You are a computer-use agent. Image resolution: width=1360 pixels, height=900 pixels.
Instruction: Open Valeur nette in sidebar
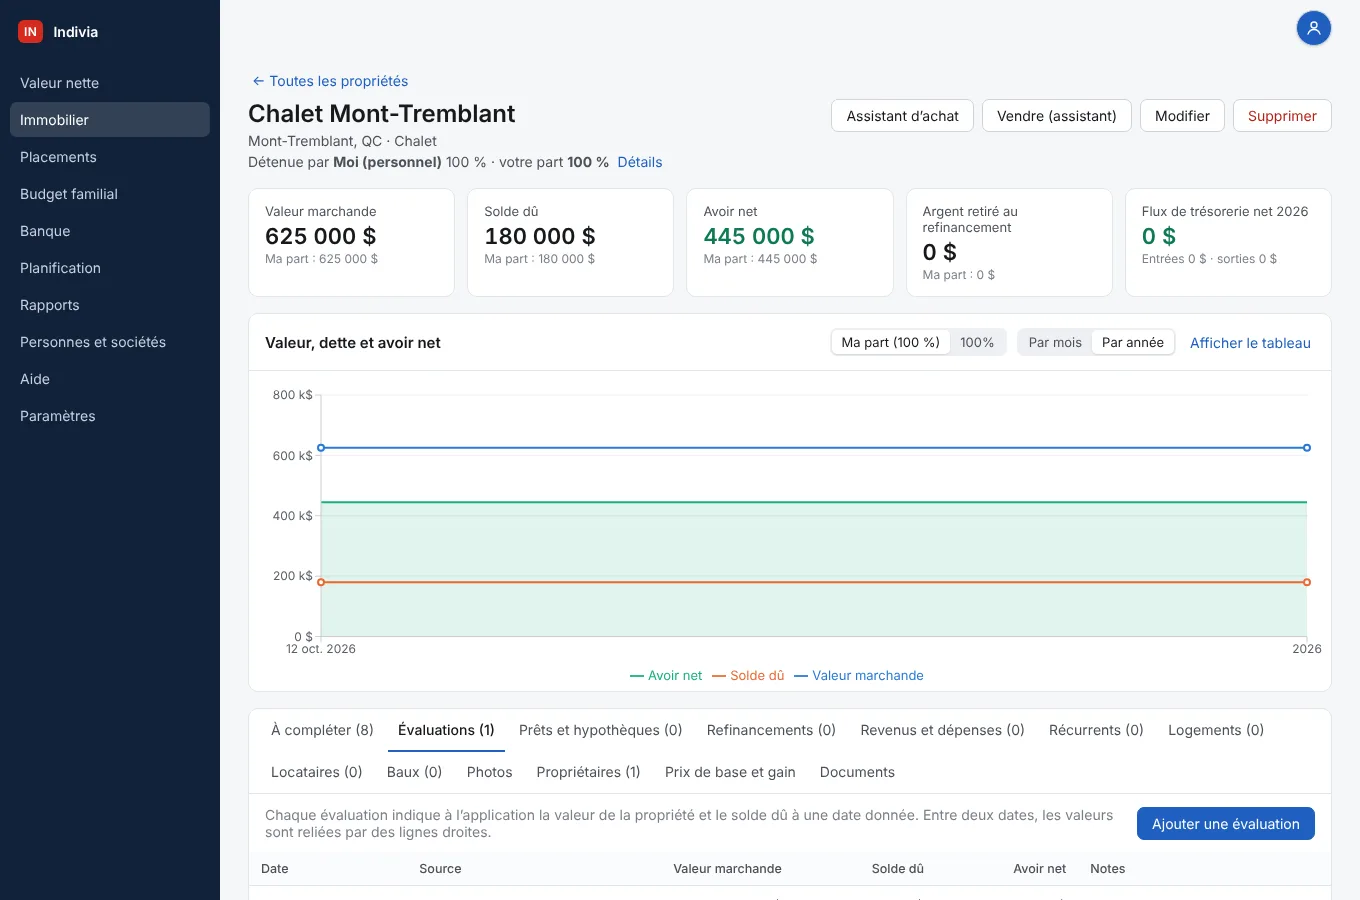pos(110,83)
